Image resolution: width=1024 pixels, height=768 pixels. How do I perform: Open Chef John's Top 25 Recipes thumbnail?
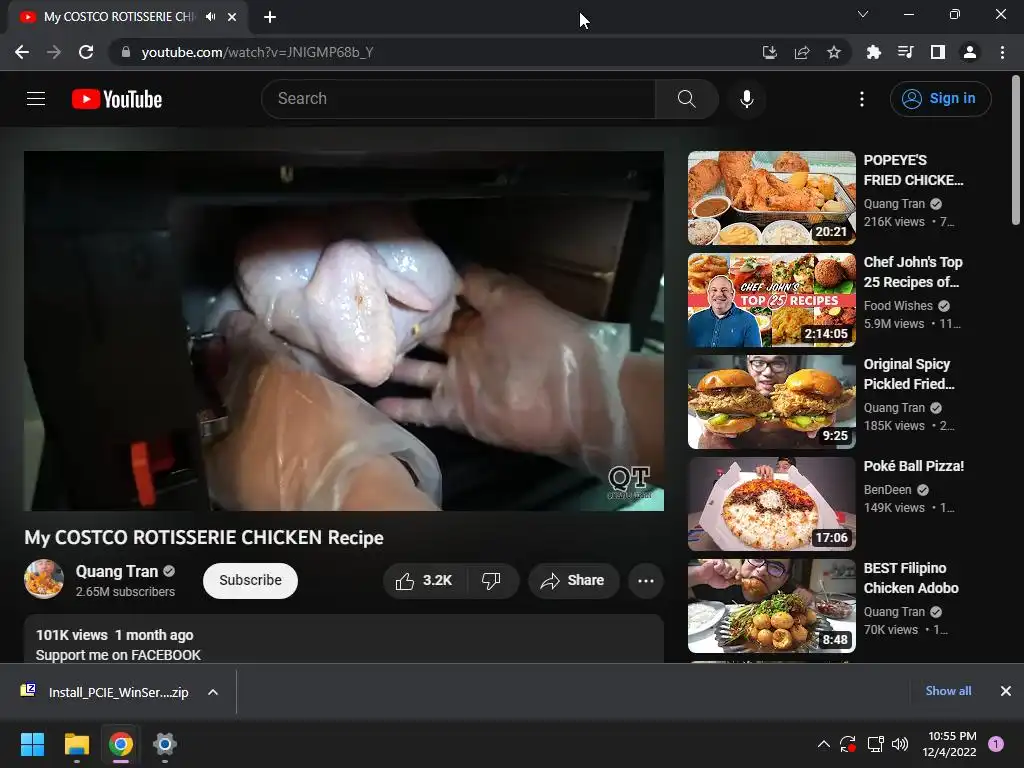(772, 300)
